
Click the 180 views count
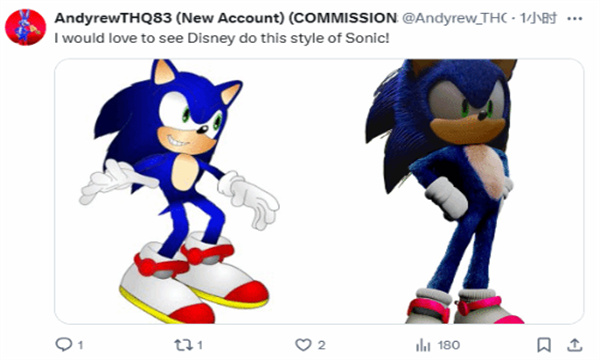(x=449, y=345)
